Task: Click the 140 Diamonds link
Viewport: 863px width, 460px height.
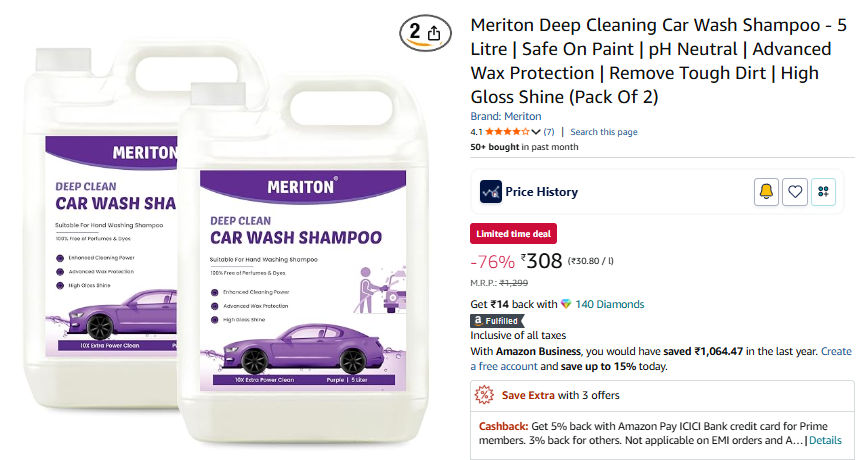Action: click(609, 304)
